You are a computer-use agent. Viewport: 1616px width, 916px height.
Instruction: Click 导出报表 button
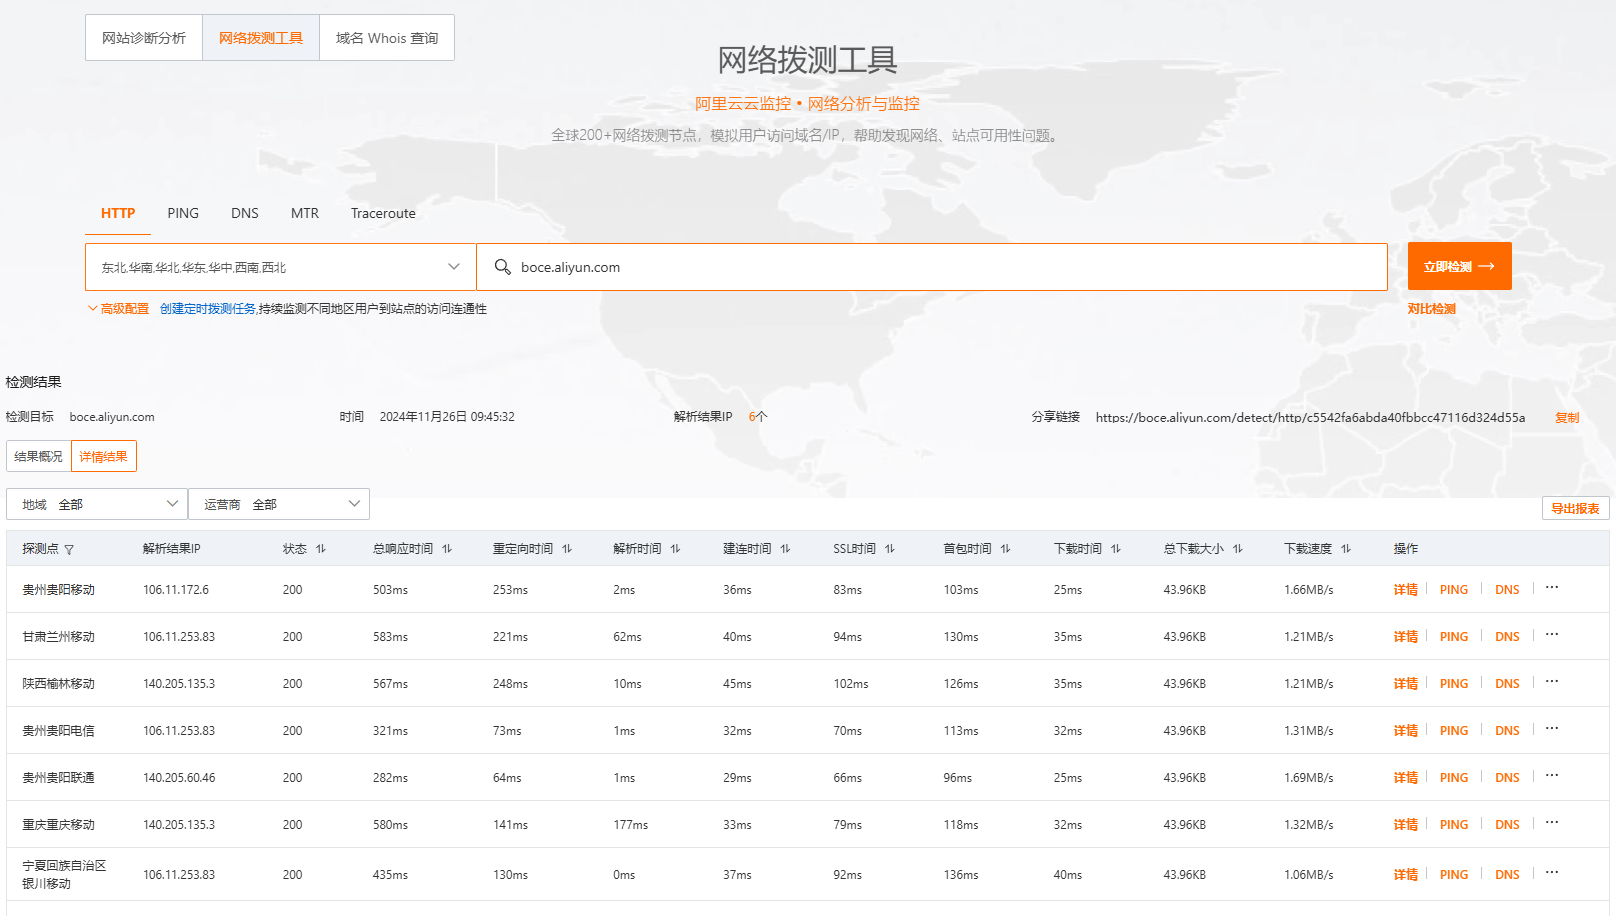point(1575,508)
